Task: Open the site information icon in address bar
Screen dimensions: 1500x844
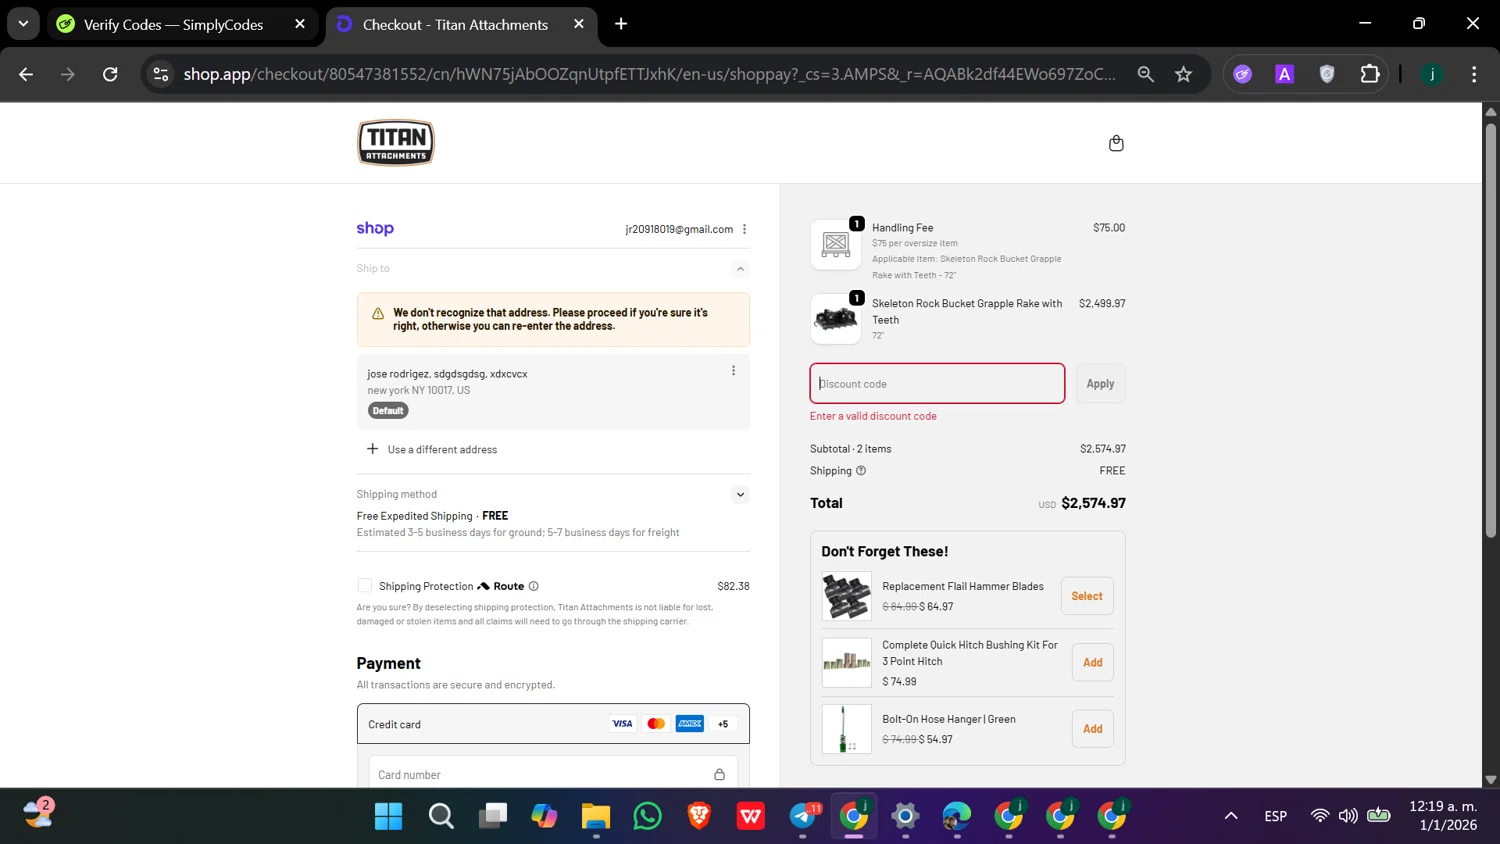Action: point(161,74)
